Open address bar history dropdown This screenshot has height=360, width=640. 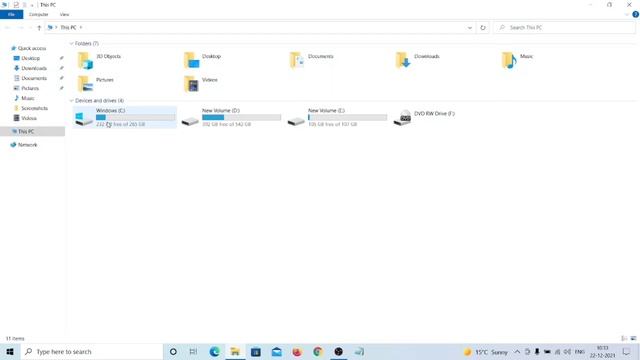(x=469, y=27)
